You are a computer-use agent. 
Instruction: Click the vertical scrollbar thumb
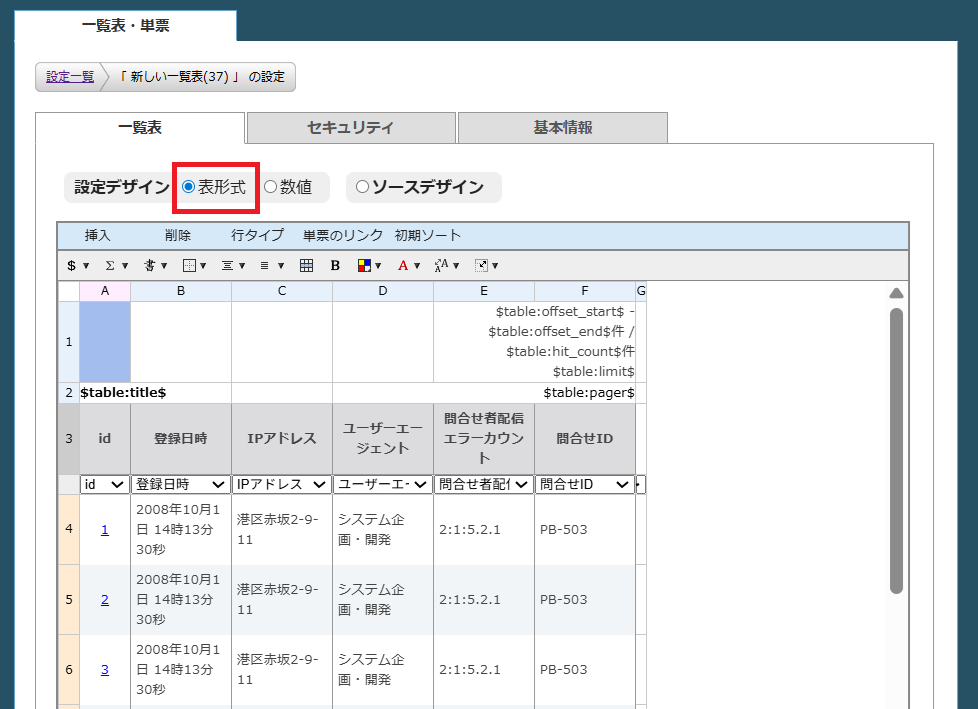(x=896, y=451)
